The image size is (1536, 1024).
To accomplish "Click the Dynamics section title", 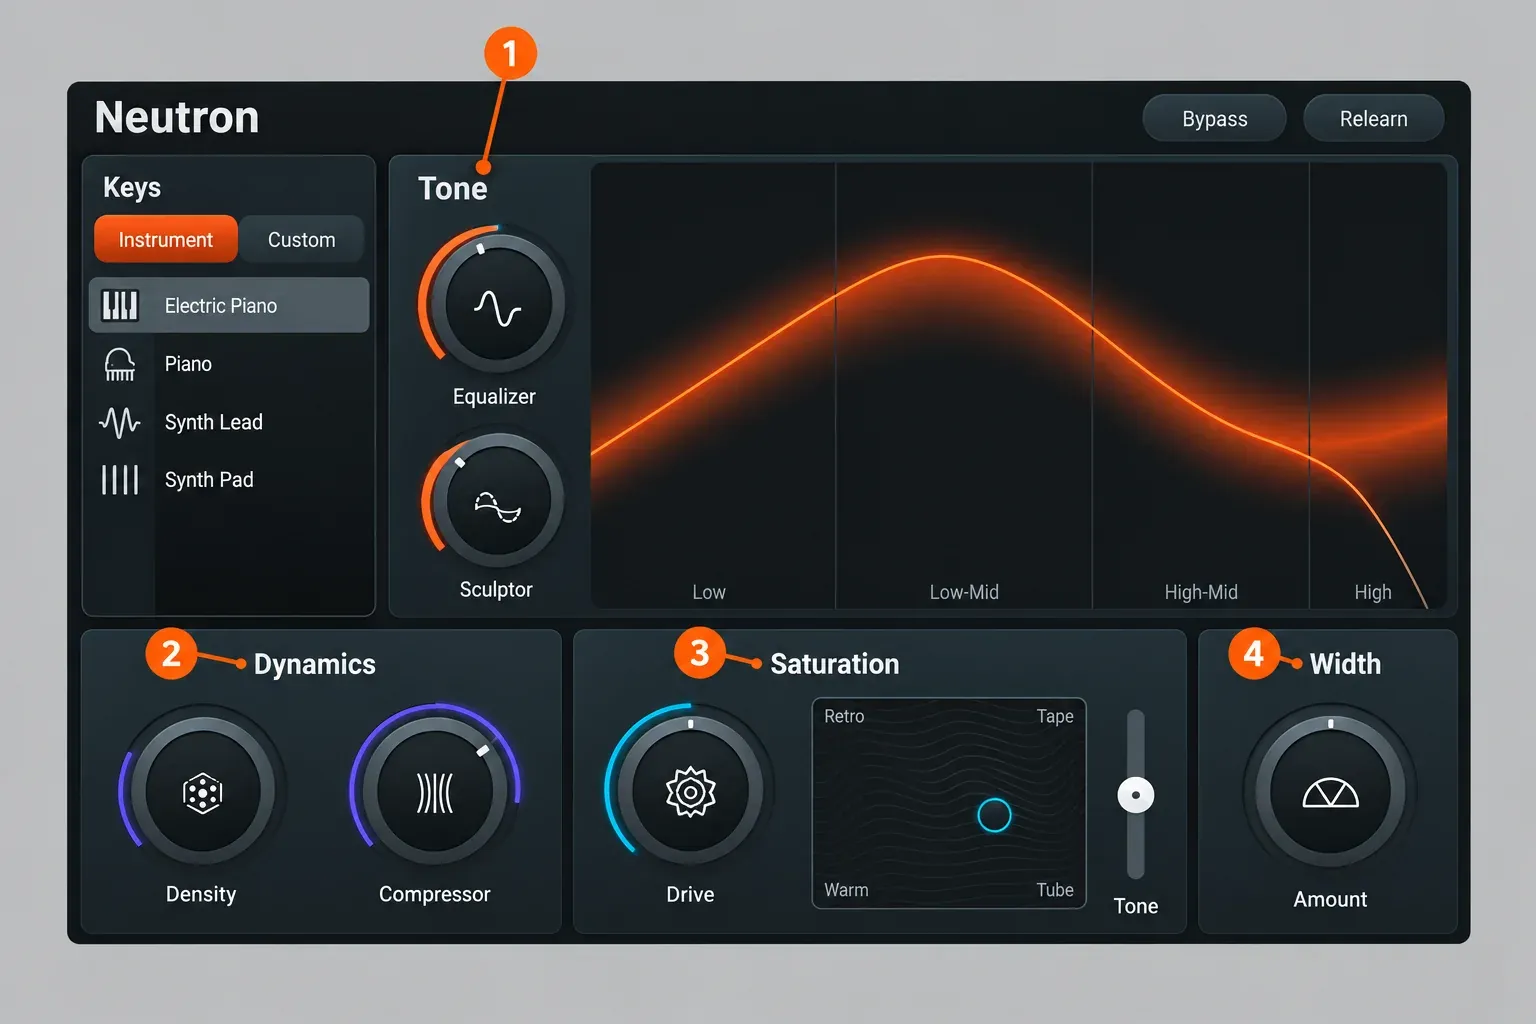I will (x=315, y=664).
